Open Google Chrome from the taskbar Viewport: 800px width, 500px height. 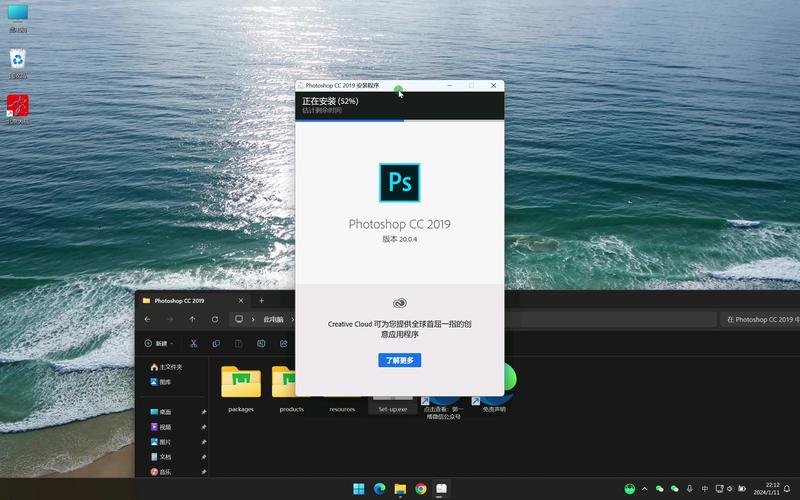(421, 489)
